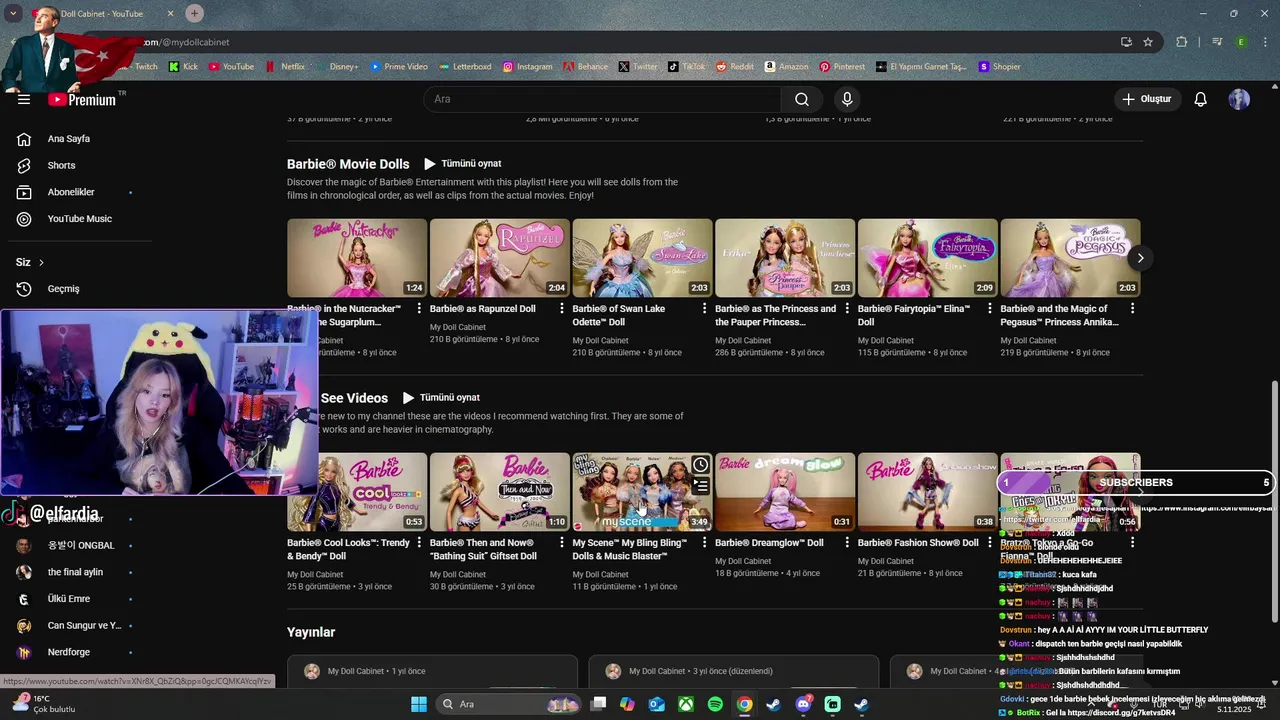
Task: Bookmark this page with the star icon
Action: pyautogui.click(x=1148, y=42)
